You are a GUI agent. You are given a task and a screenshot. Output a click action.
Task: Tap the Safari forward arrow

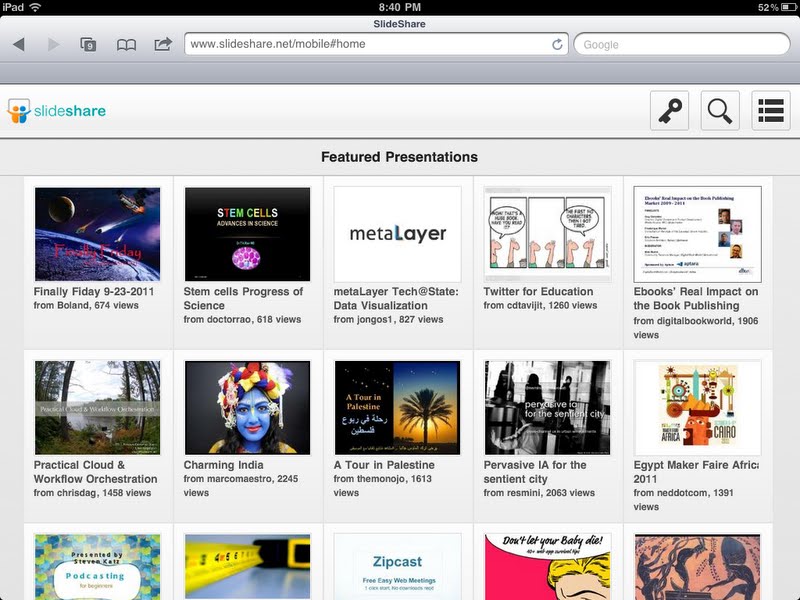tap(53, 44)
